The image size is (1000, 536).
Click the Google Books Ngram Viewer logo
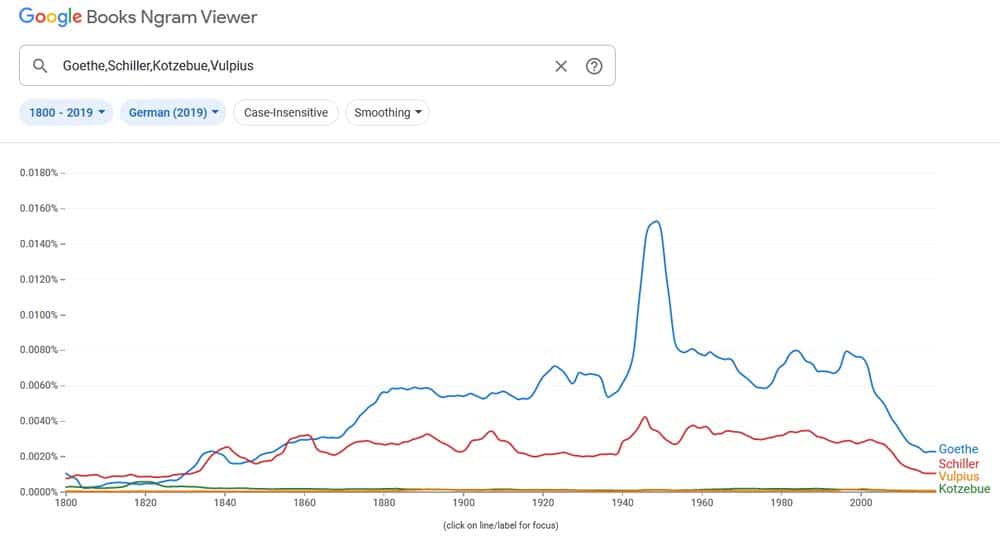[138, 17]
